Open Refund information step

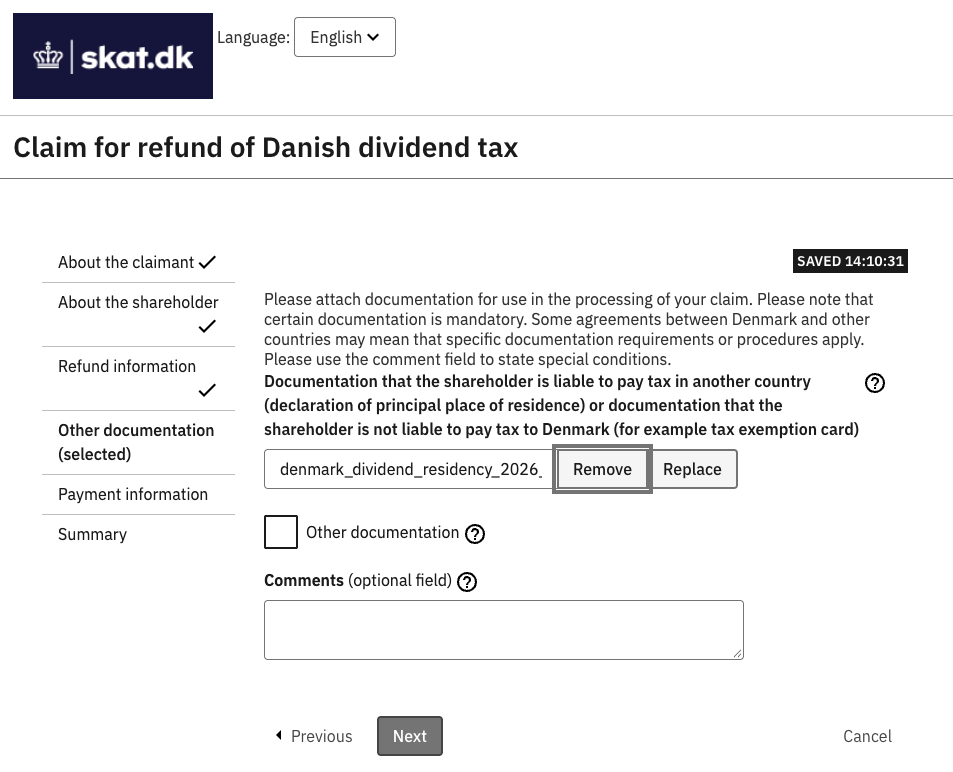127,367
